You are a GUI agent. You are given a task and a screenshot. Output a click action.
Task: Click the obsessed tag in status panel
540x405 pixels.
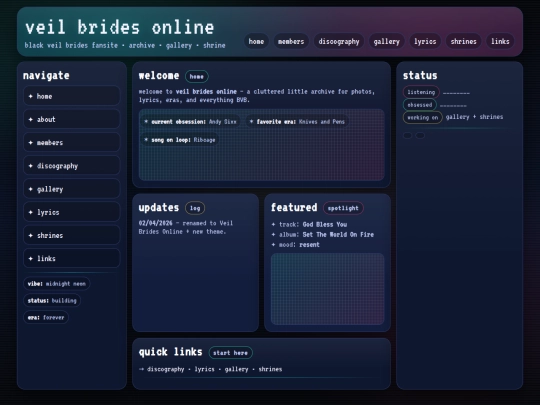click(420, 105)
